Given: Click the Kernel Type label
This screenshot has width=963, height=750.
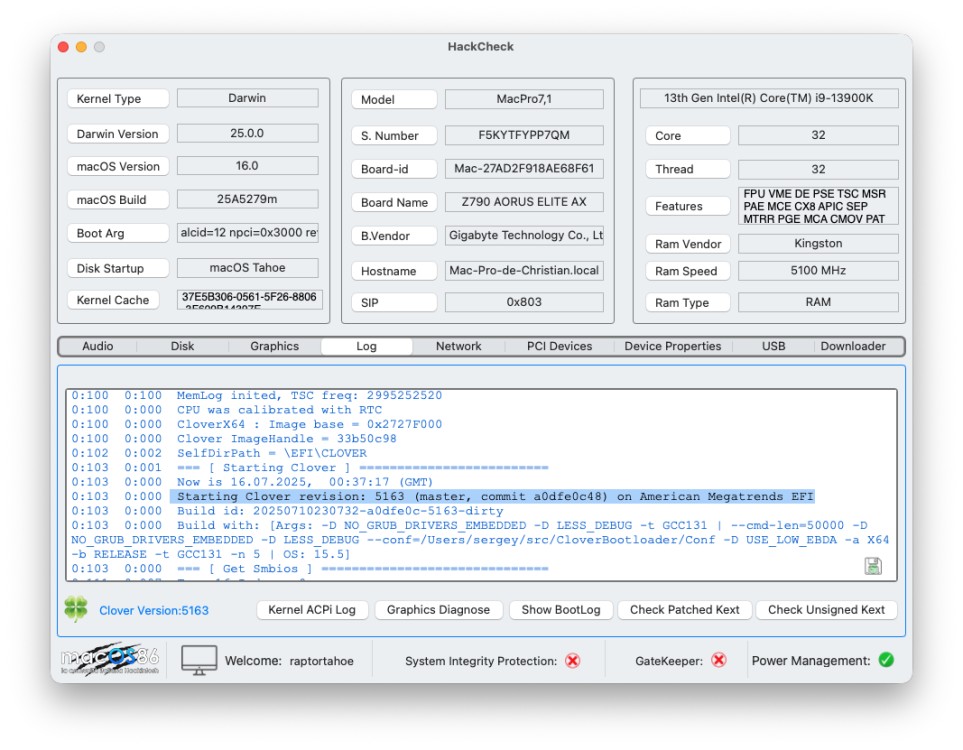Looking at the screenshot, I should [x=118, y=99].
